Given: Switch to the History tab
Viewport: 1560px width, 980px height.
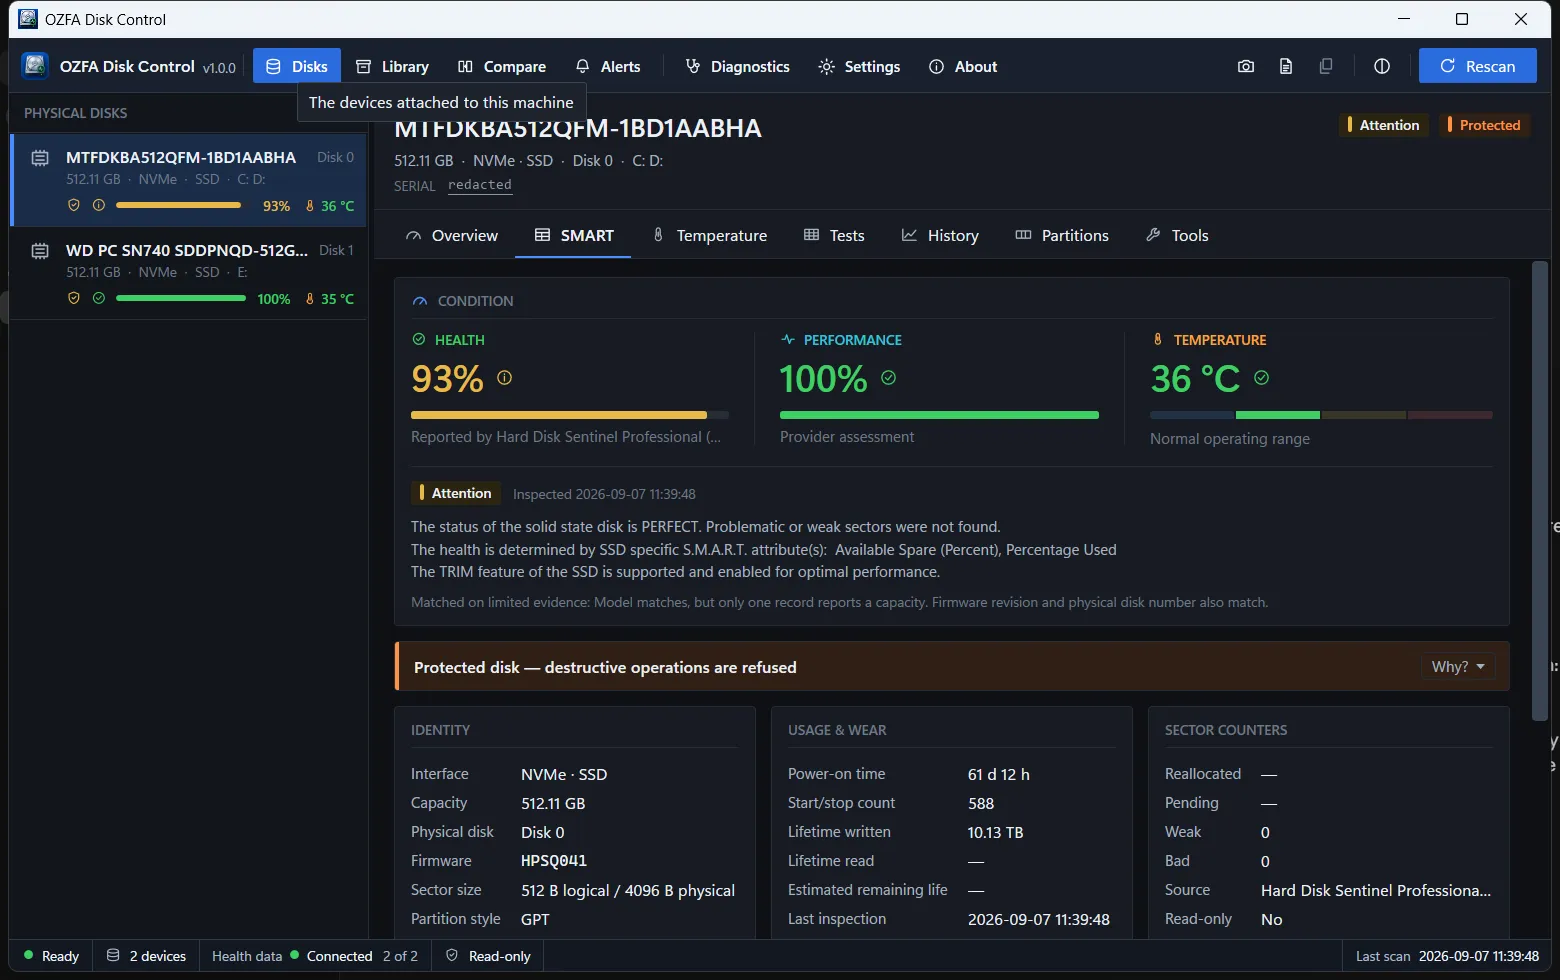Looking at the screenshot, I should [x=940, y=235].
